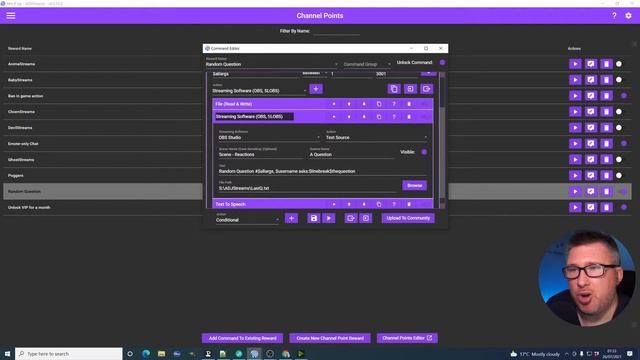Open help for File (Read & Write) action
The height and width of the screenshot is (360, 640).
point(394,104)
